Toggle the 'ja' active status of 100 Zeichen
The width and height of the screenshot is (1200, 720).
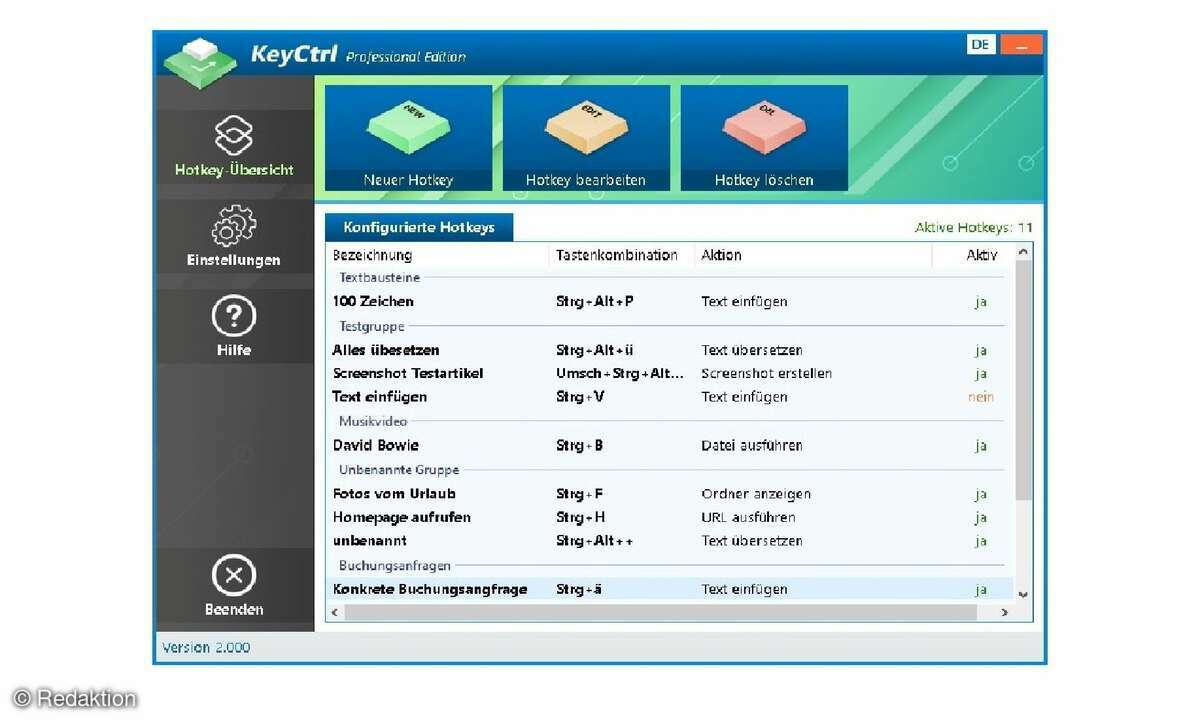980,302
